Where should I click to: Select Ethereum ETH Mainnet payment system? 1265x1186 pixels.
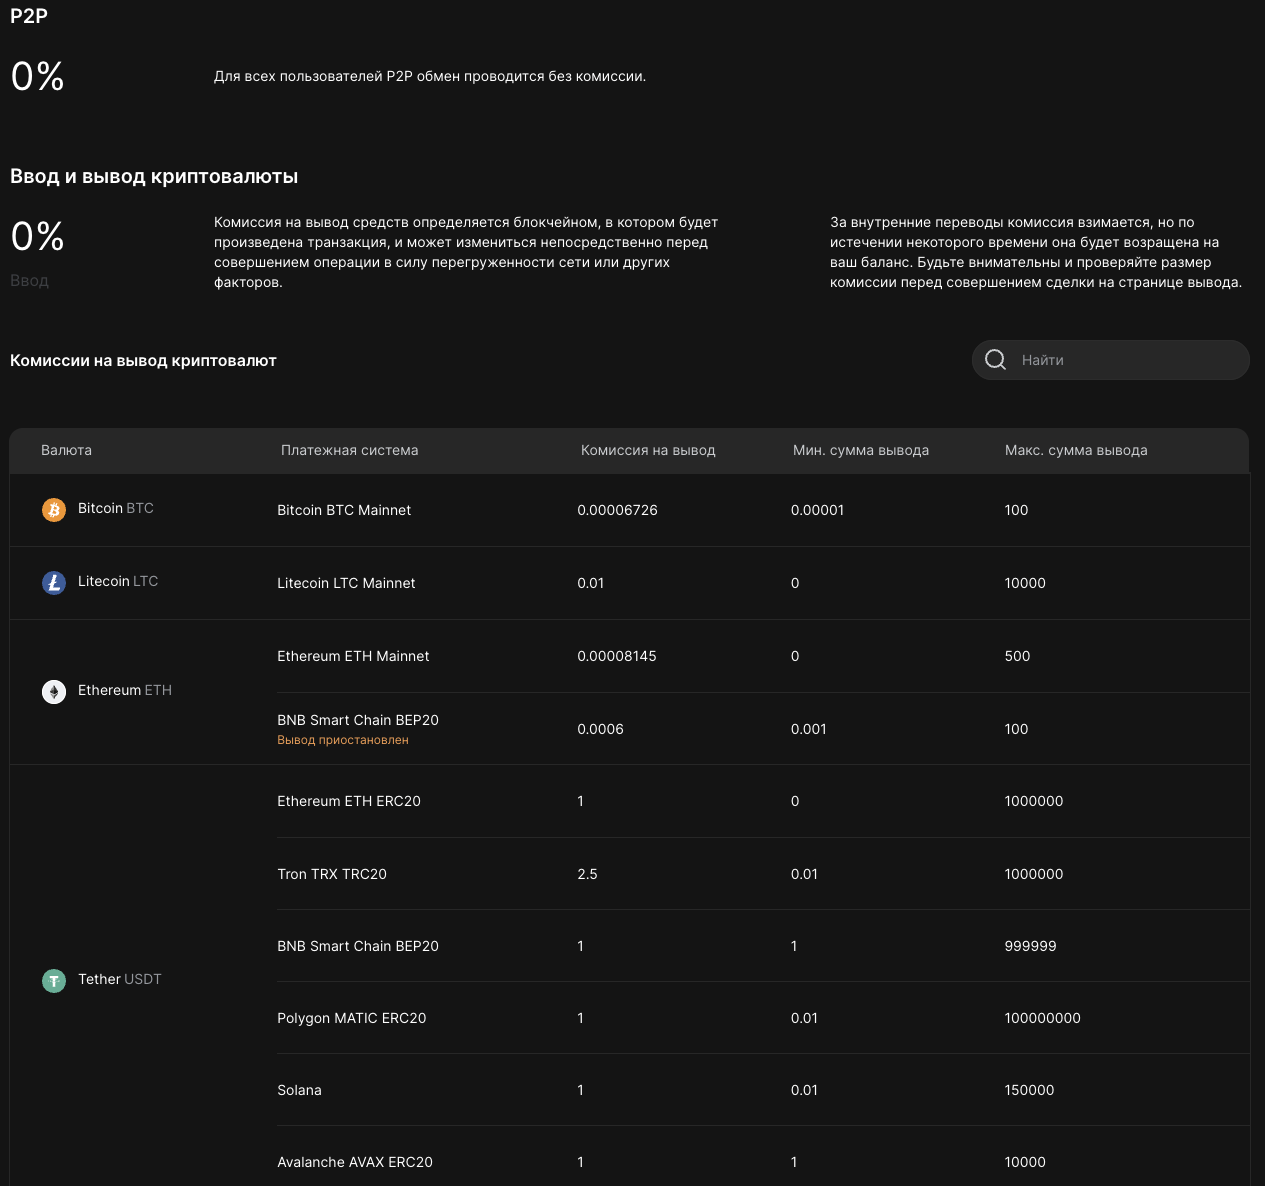click(x=353, y=656)
